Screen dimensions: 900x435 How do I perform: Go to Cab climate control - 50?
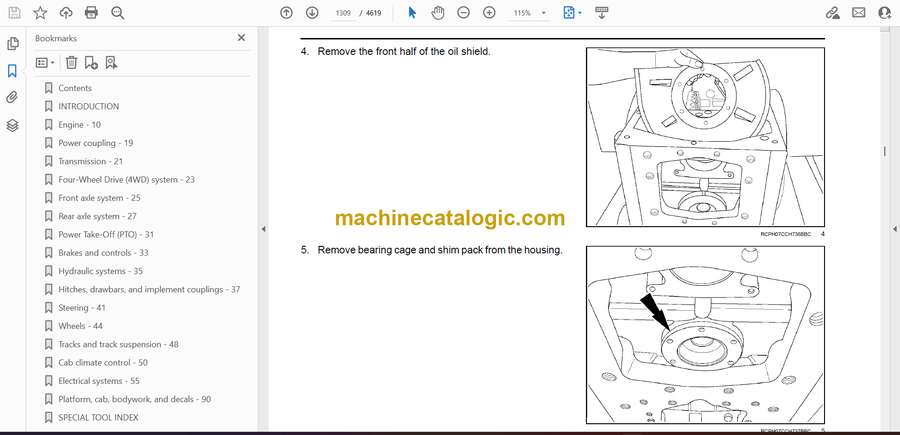(x=103, y=363)
